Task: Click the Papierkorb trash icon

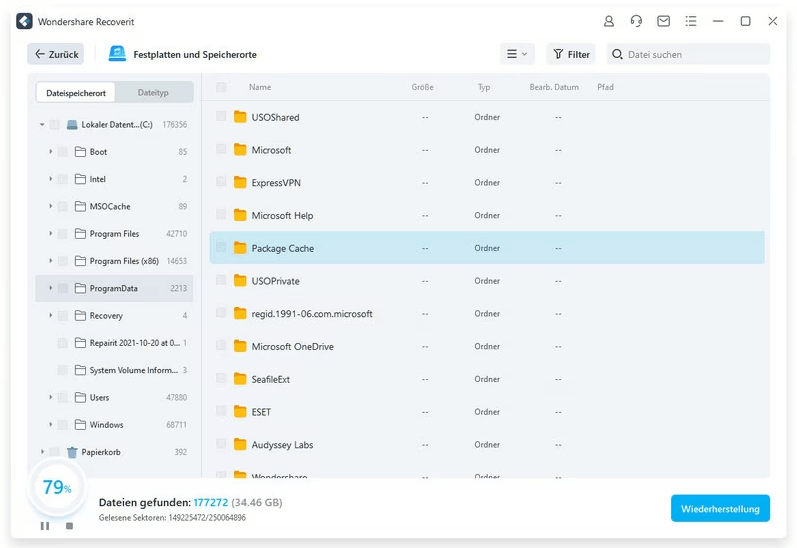Action: tap(72, 452)
